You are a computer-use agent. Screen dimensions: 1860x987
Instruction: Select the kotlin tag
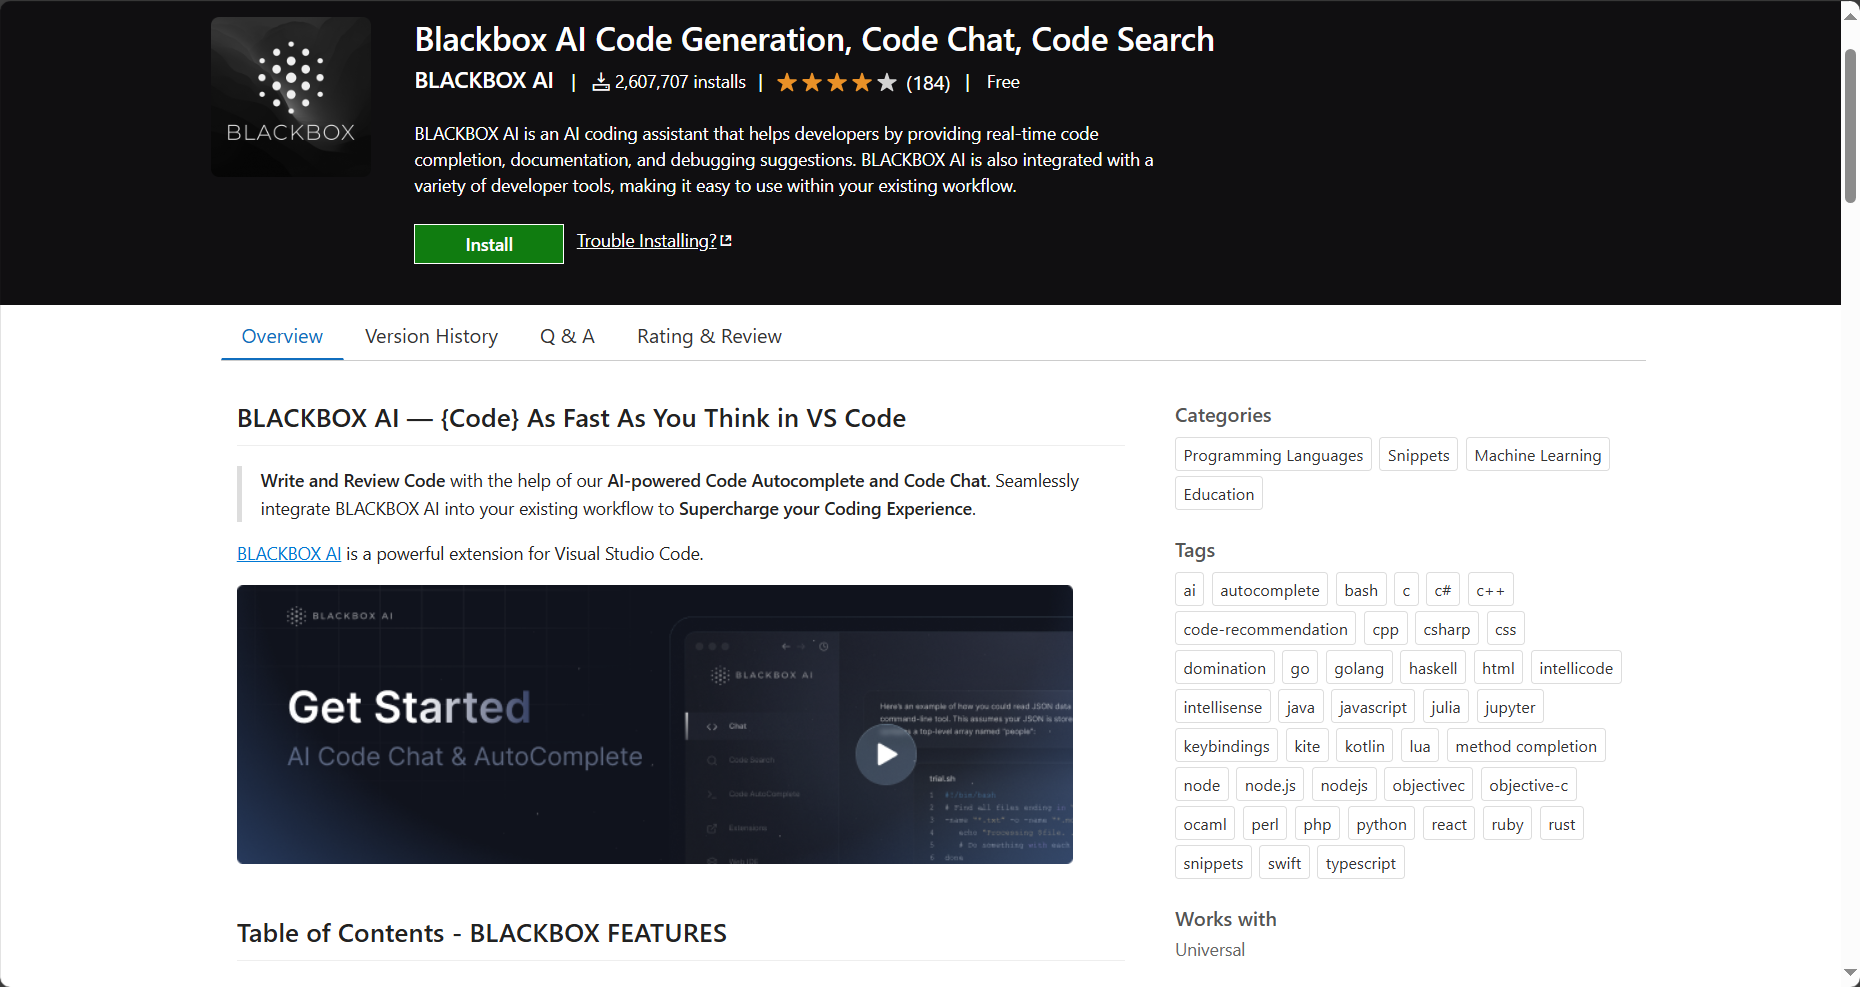pos(1365,746)
